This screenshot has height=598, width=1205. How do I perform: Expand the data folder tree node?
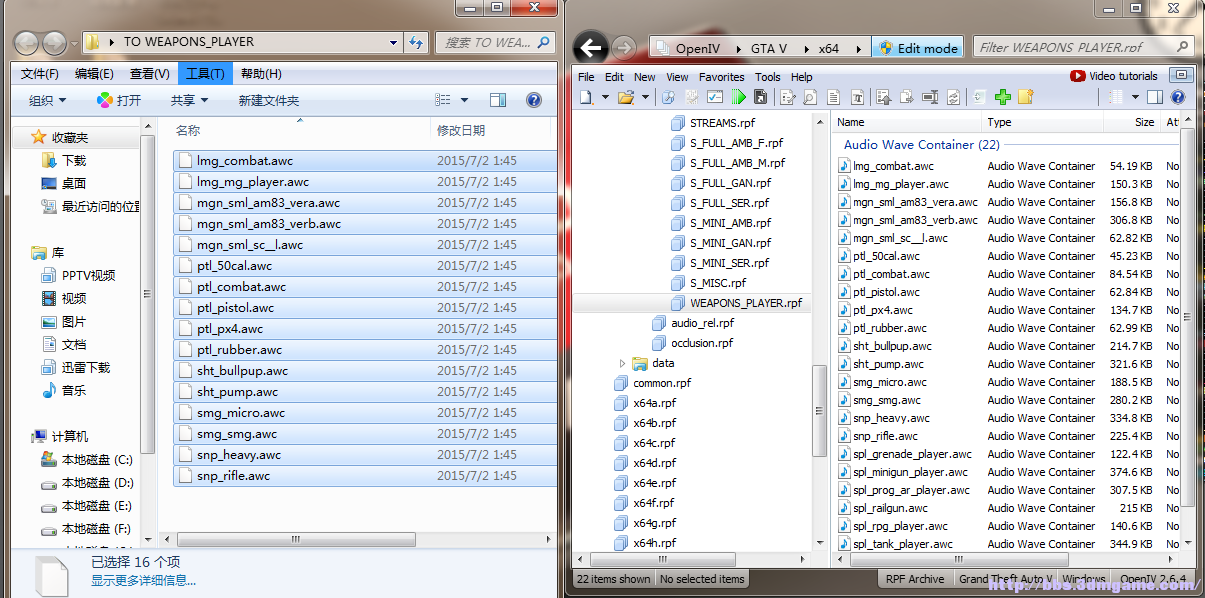point(622,363)
